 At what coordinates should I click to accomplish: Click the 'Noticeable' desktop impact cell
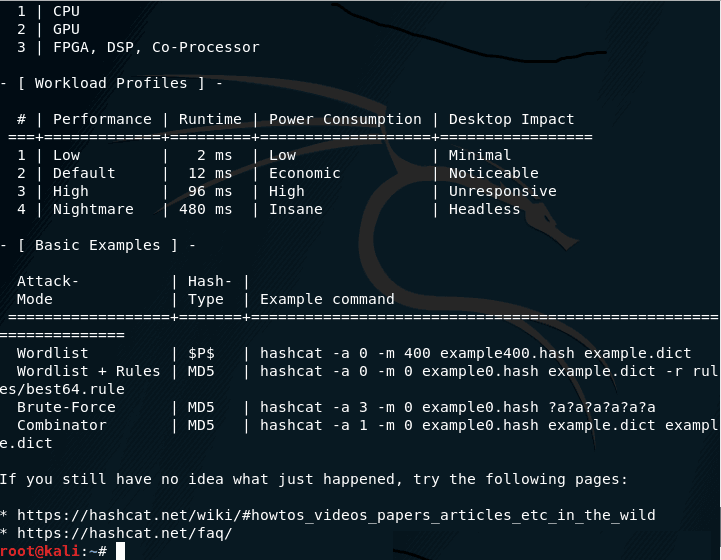493,173
